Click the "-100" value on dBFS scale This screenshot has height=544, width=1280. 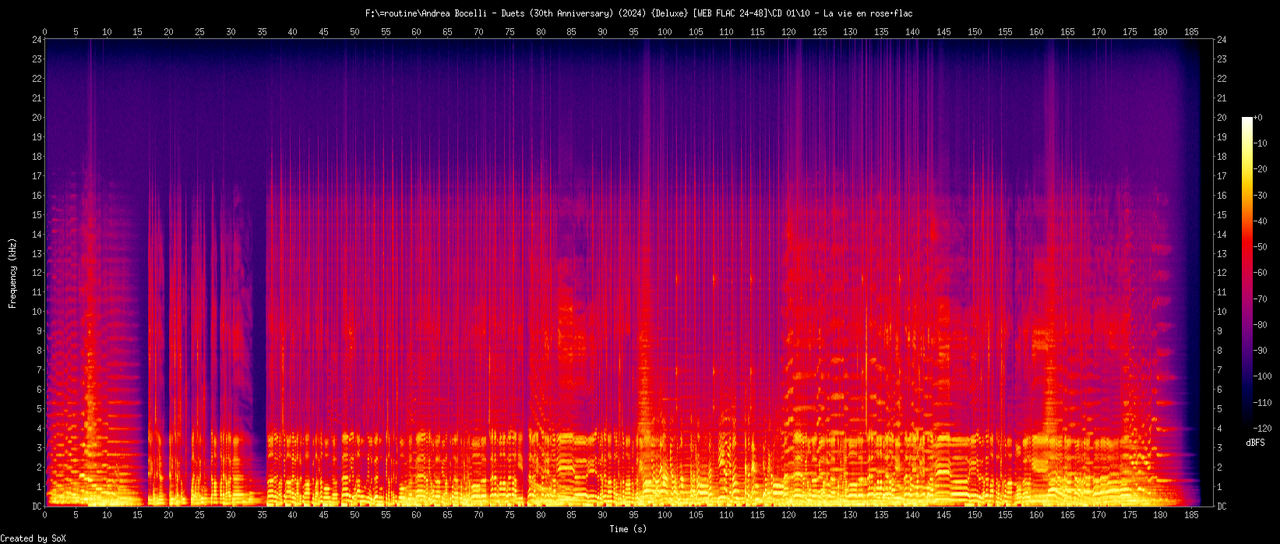(1263, 377)
